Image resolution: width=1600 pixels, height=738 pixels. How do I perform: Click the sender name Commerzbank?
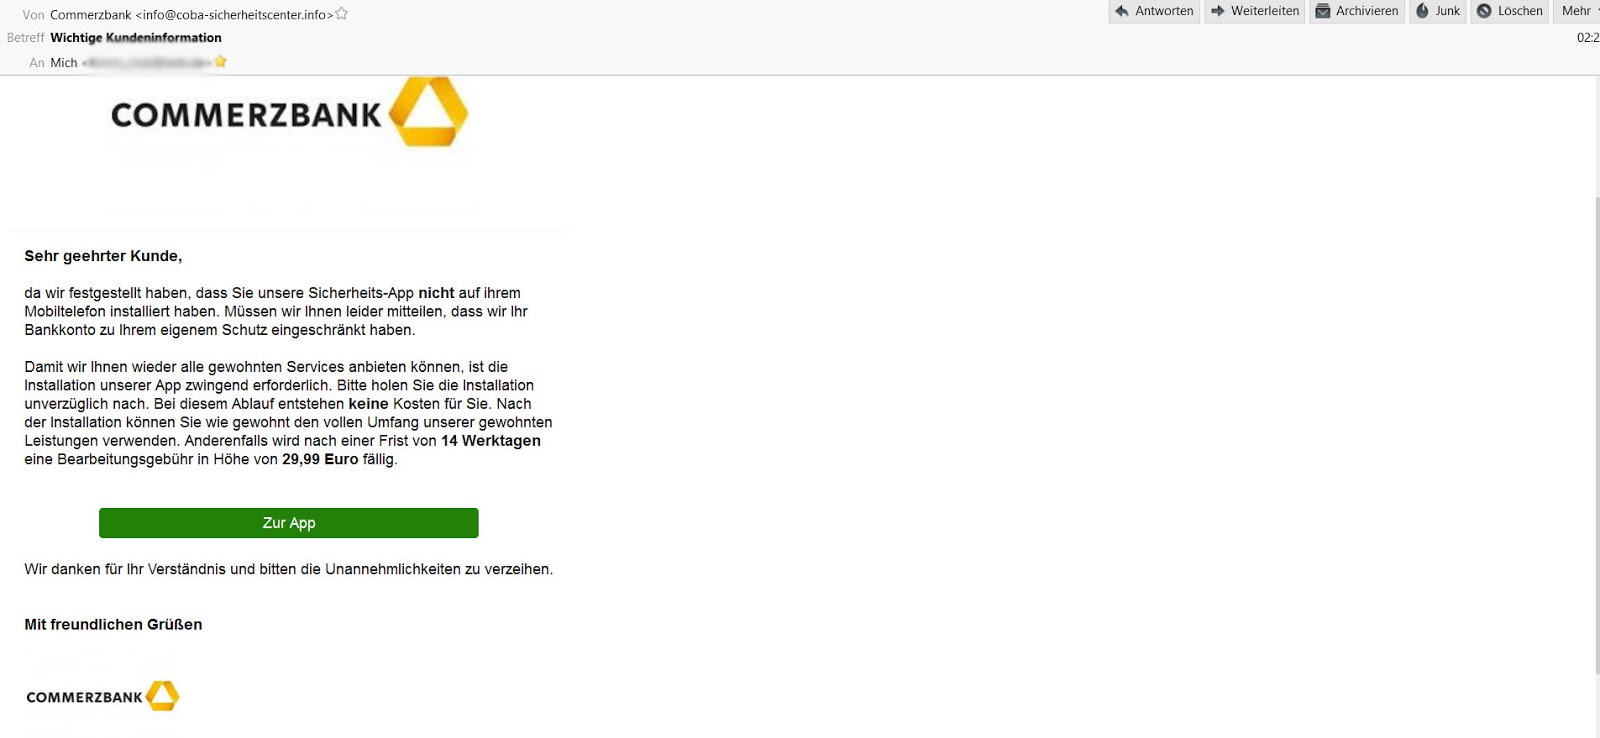click(91, 15)
